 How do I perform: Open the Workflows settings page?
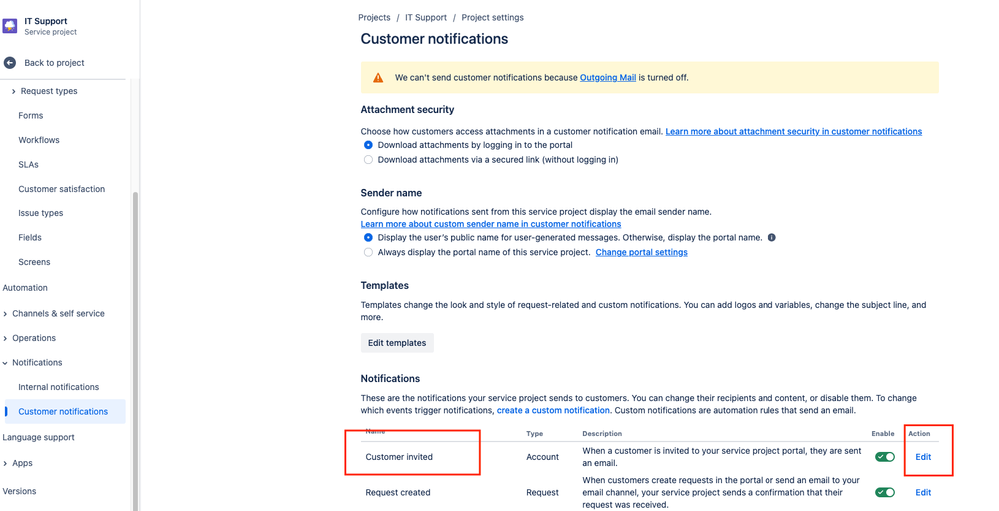(39, 140)
